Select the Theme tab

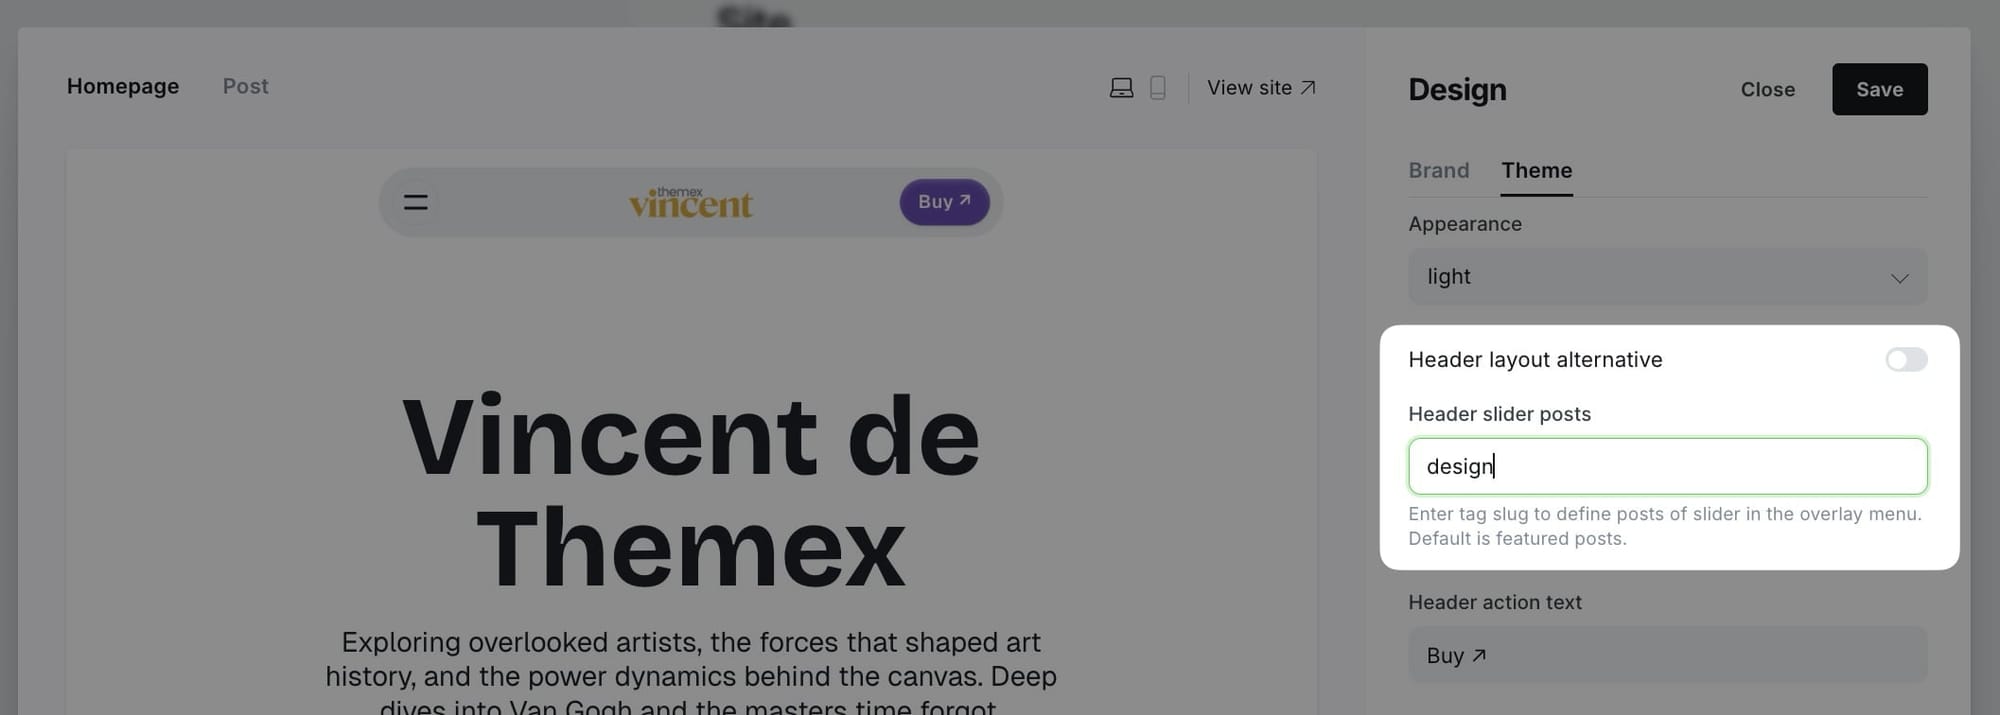1536,170
